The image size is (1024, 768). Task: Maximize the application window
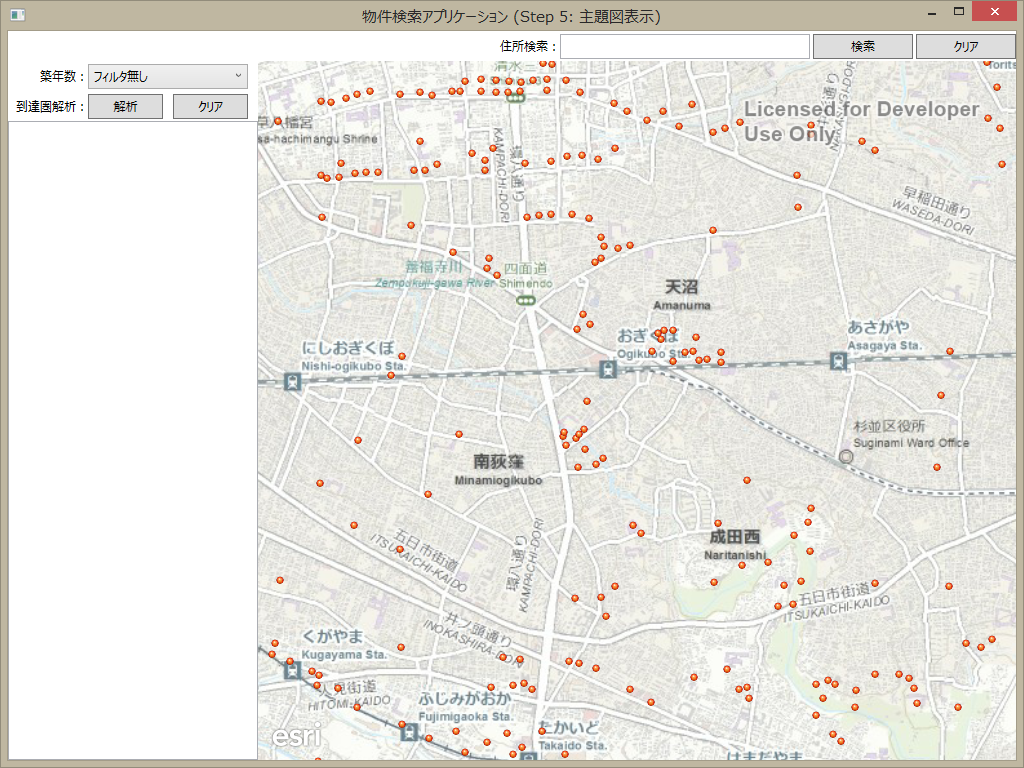click(959, 12)
